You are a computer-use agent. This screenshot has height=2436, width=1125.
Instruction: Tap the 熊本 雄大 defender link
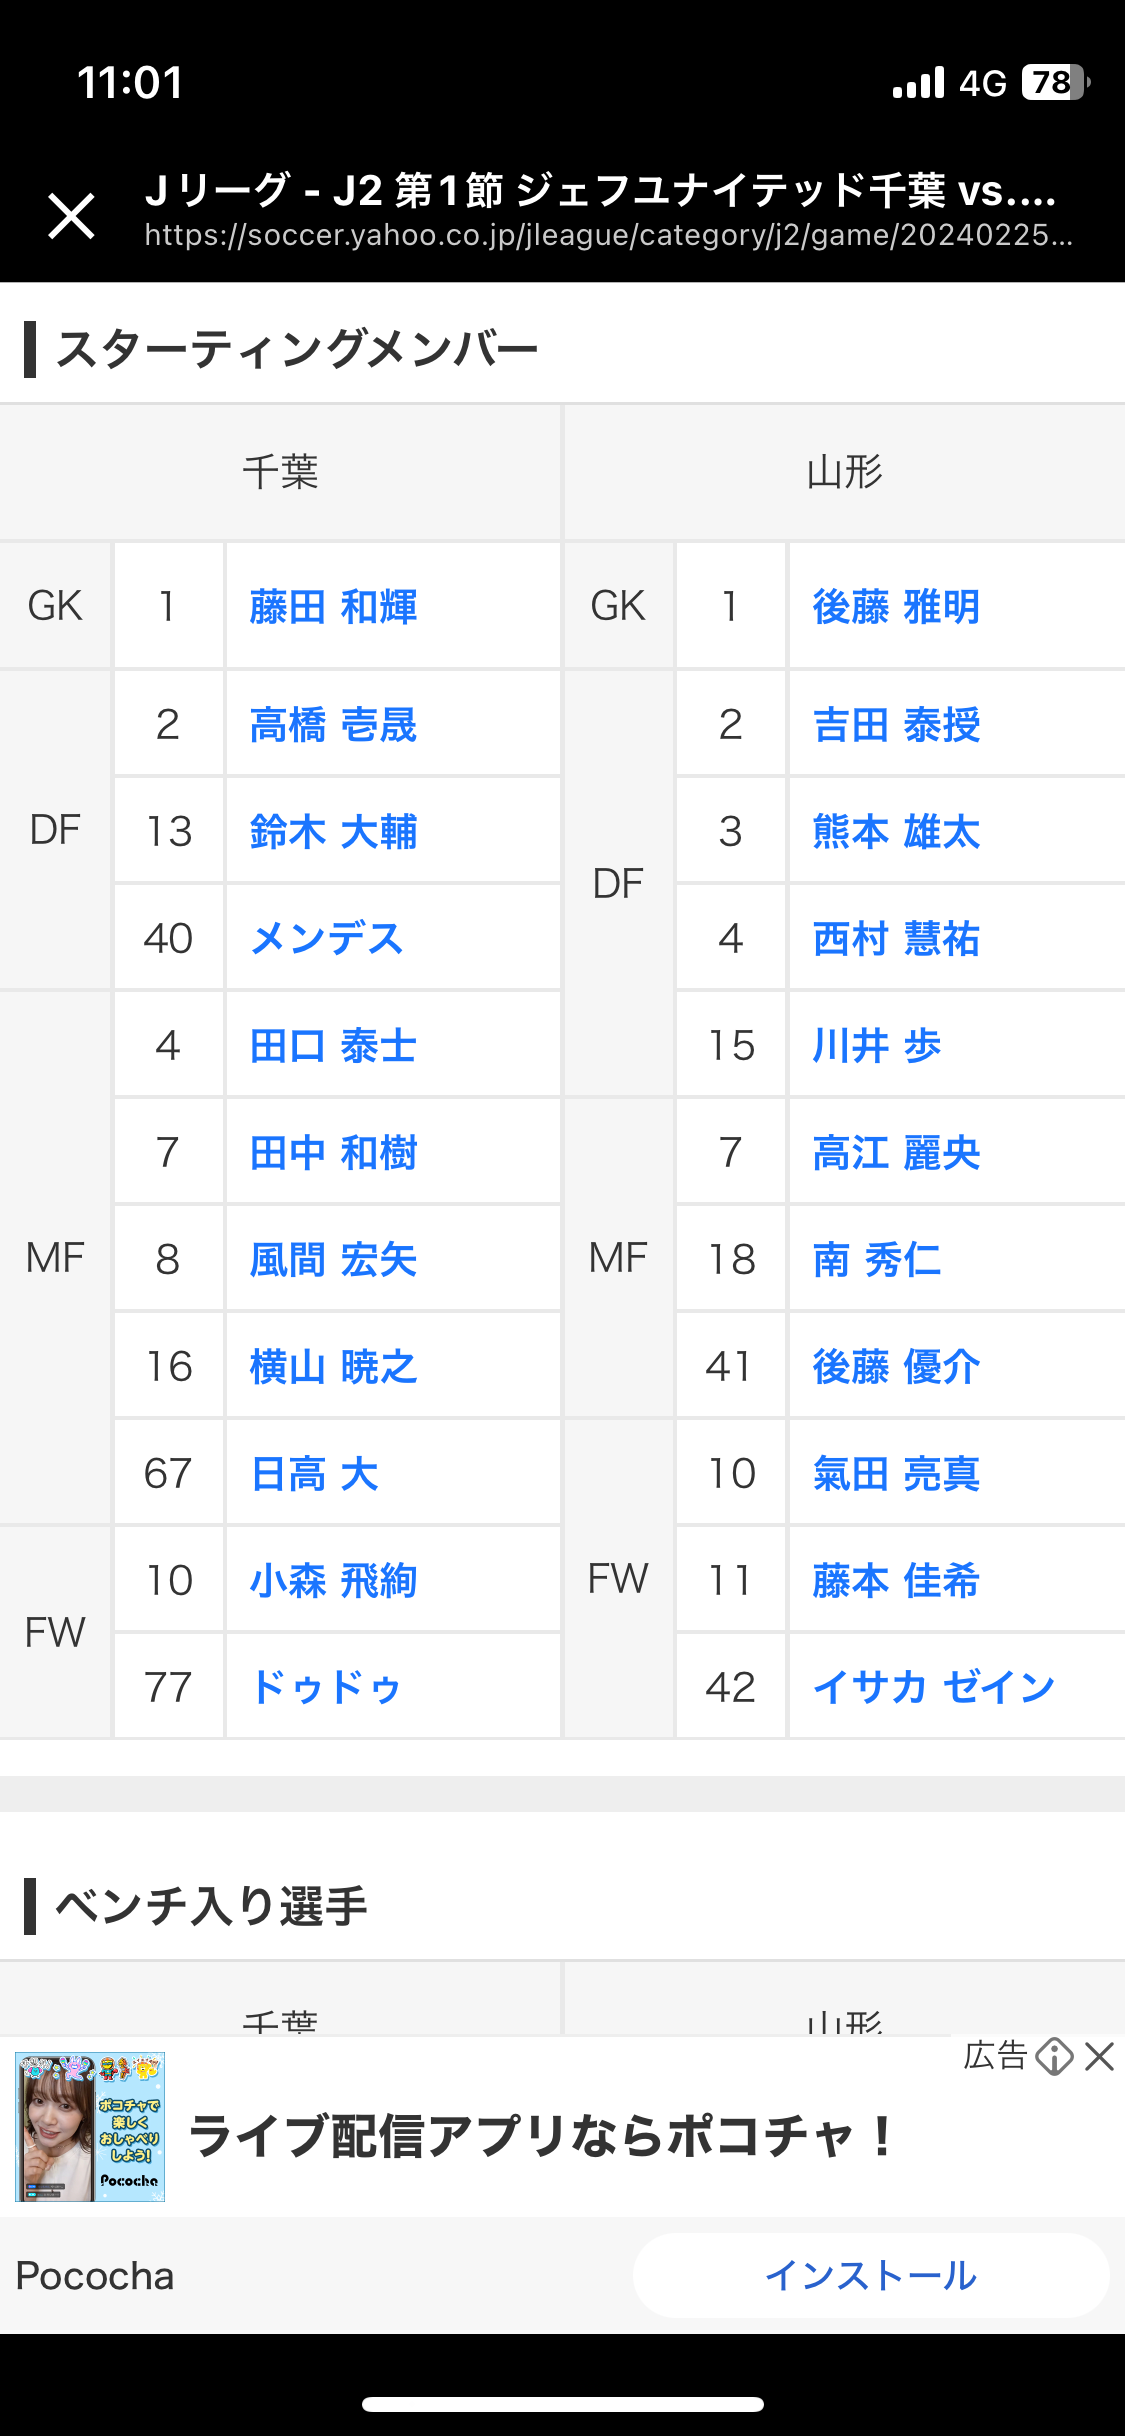point(896,832)
